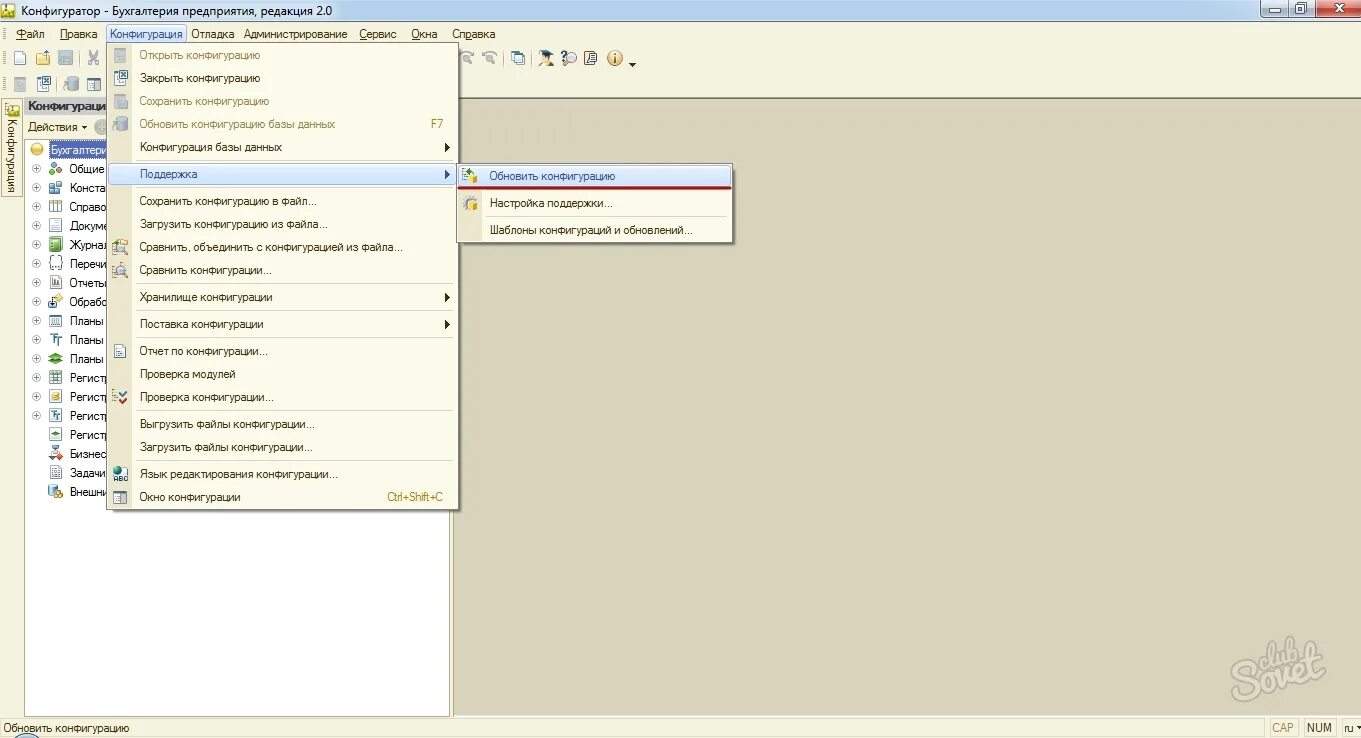The image size is (1361, 738).
Task: Expand the Конфигурация базы данных submenu
Action: coord(282,147)
